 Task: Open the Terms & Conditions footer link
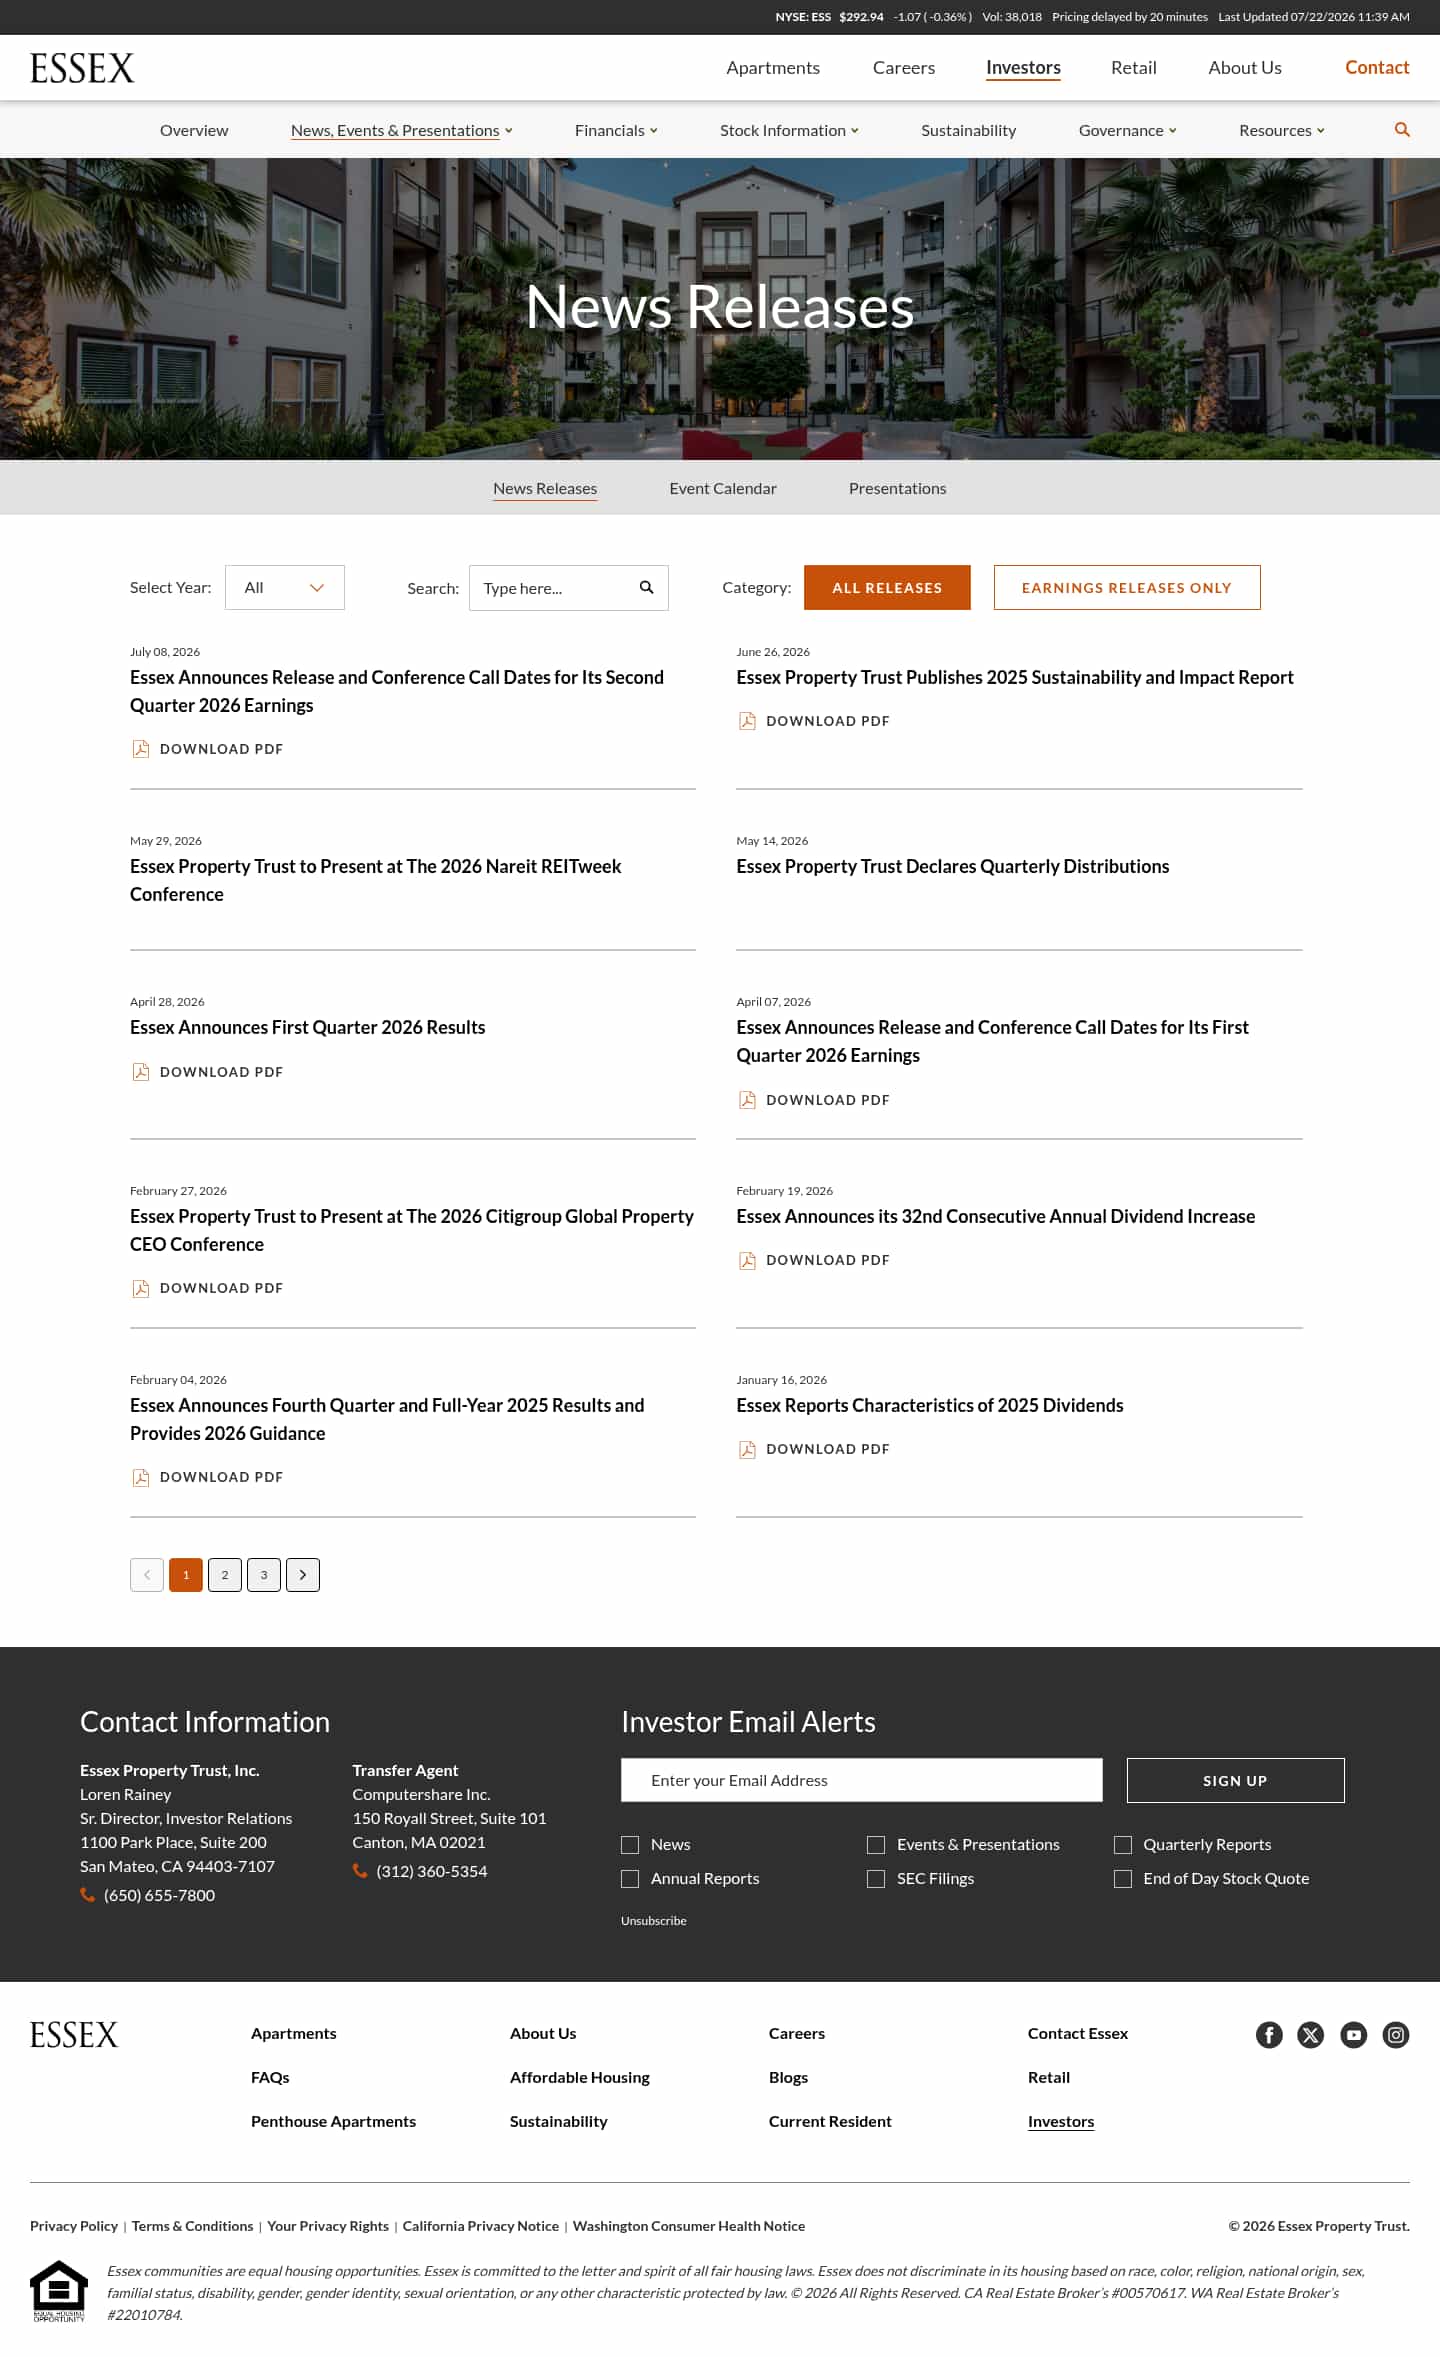[x=192, y=2226]
